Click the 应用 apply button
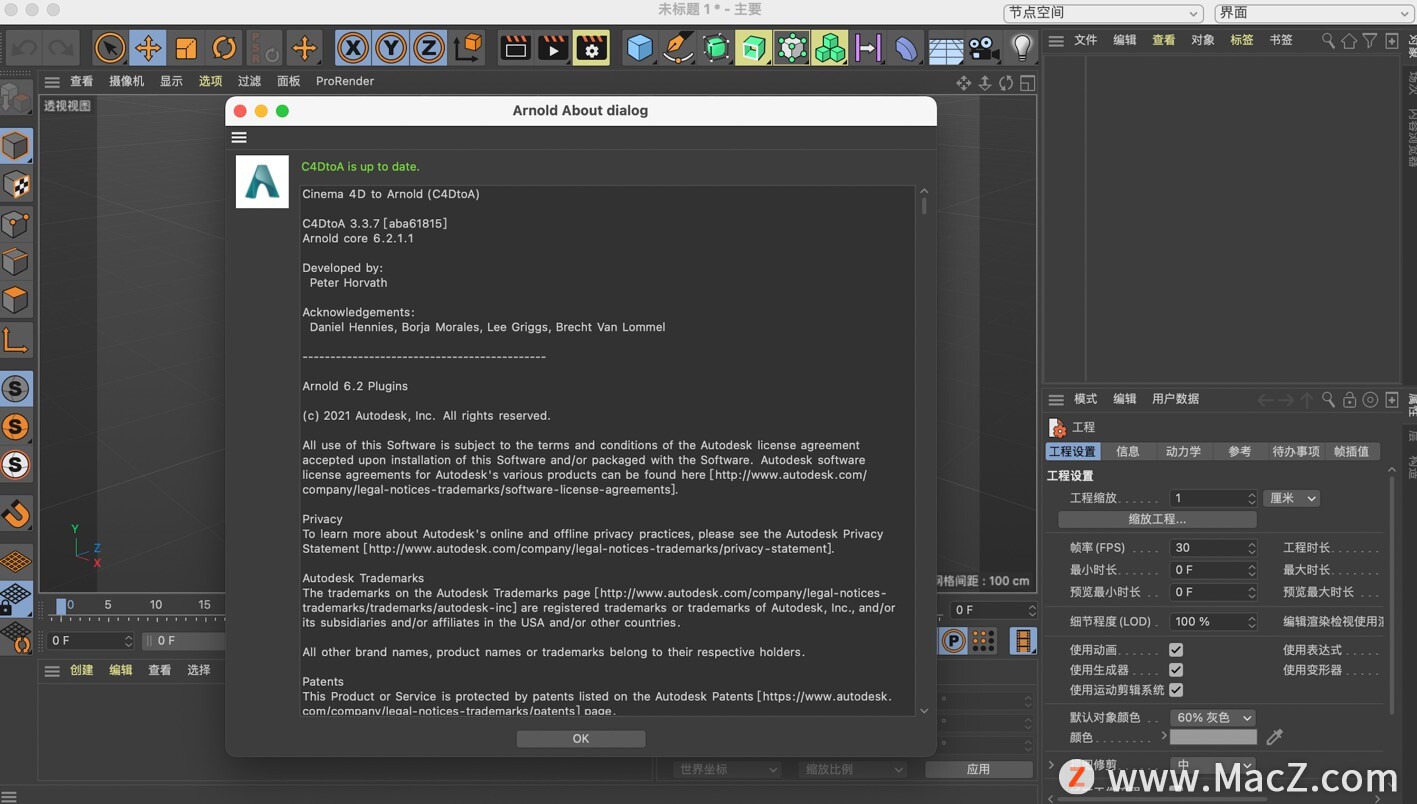 pos(978,769)
